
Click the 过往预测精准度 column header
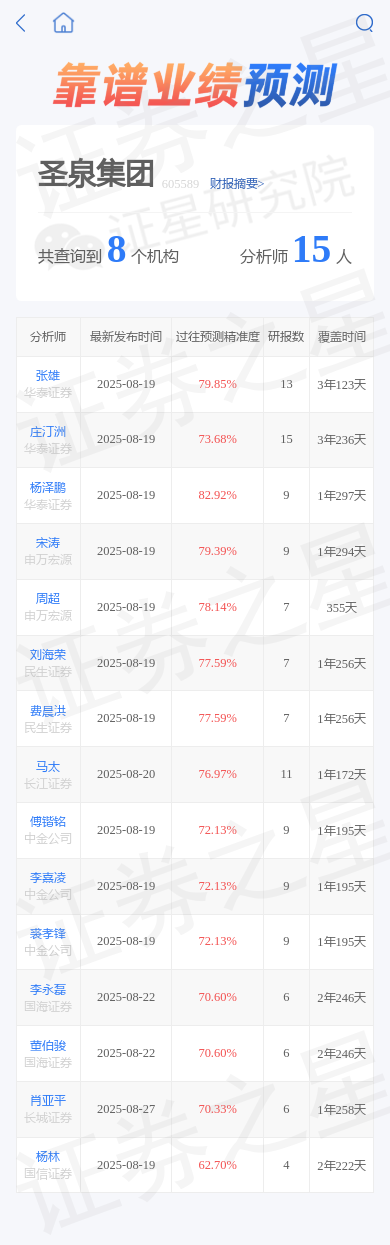point(217,337)
